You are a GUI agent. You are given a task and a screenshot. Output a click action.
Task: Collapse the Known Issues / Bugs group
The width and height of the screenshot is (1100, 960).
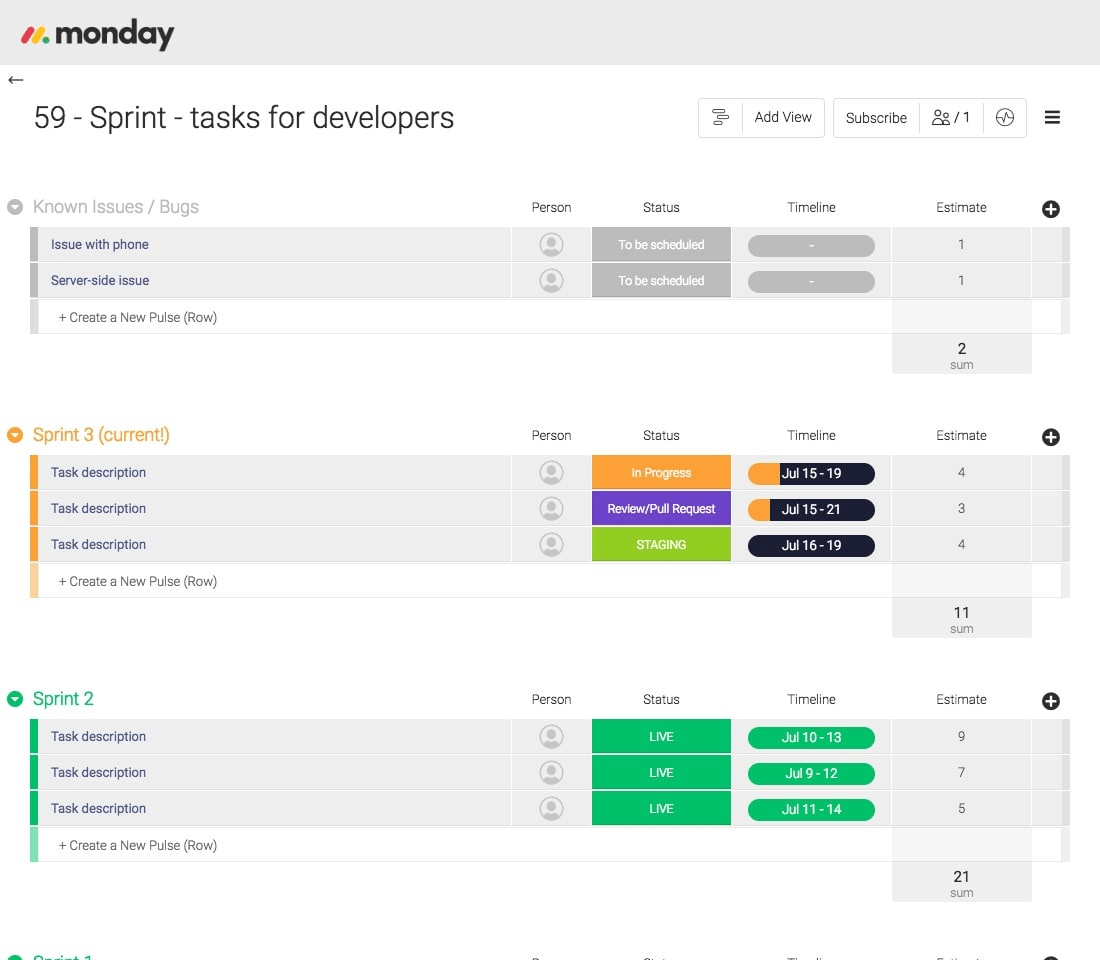pos(15,207)
